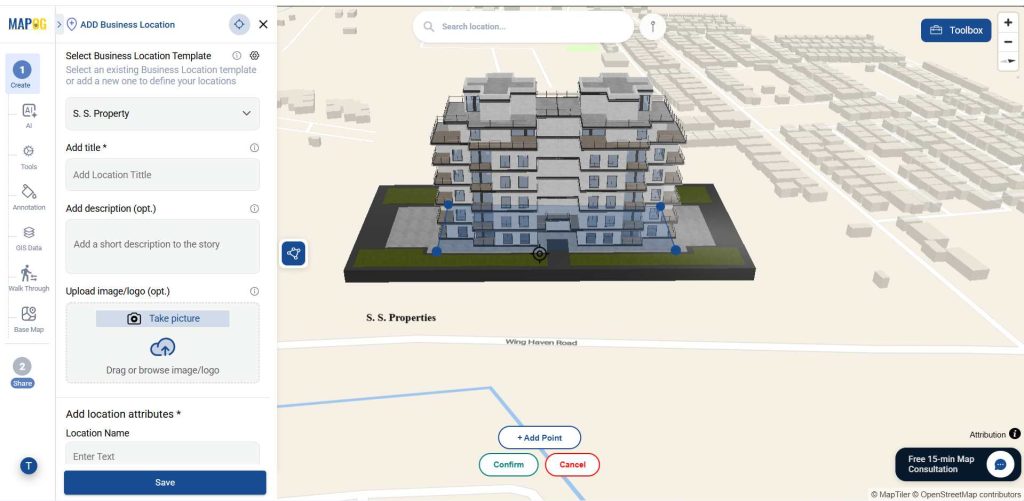The width and height of the screenshot is (1024, 501).
Task: Click the Add Location Title field
Action: coord(163,174)
